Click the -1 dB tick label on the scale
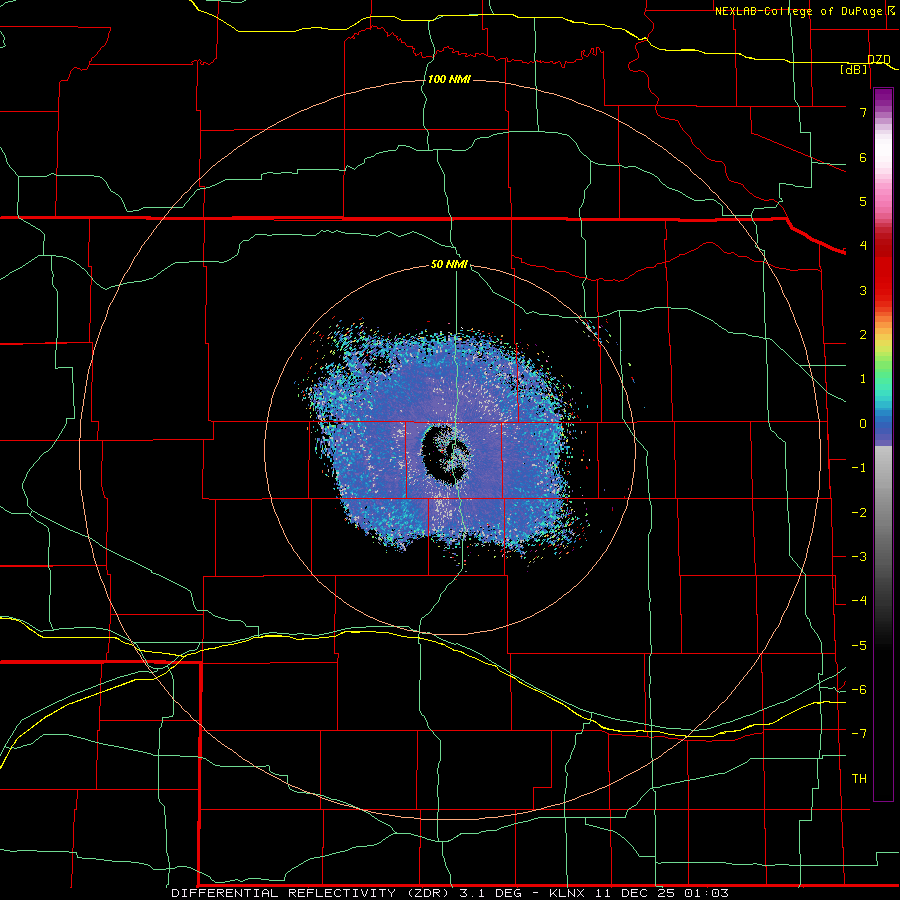The image size is (900, 900). 859,468
